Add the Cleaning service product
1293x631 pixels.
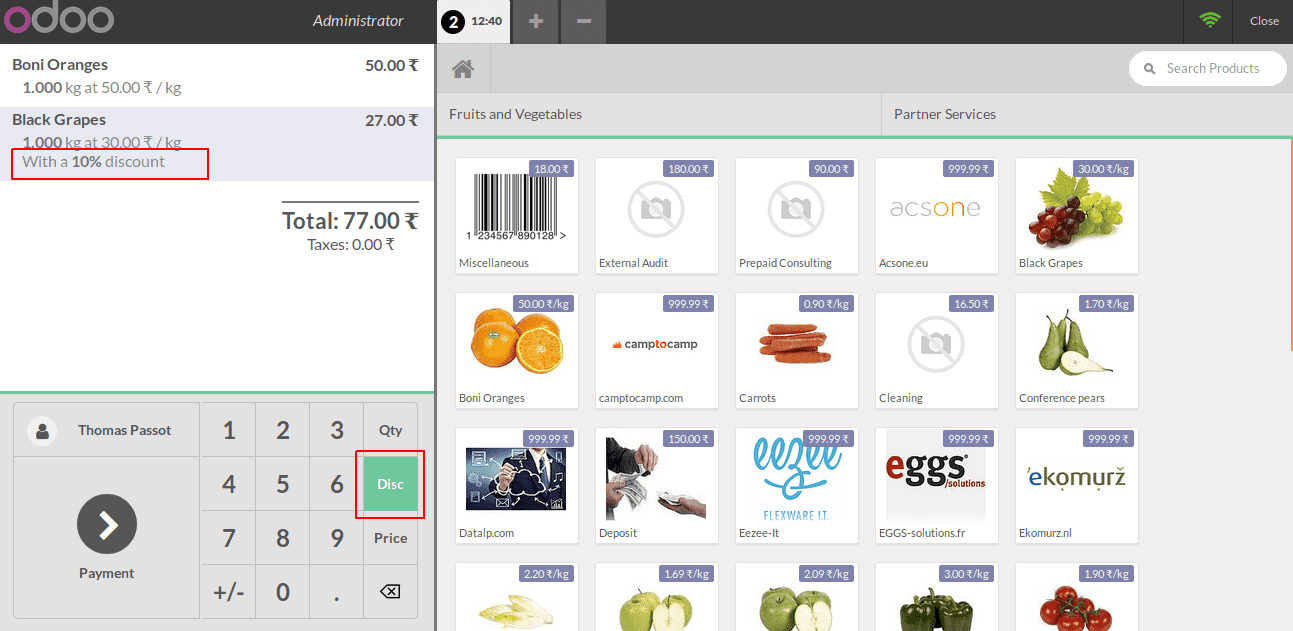937,350
